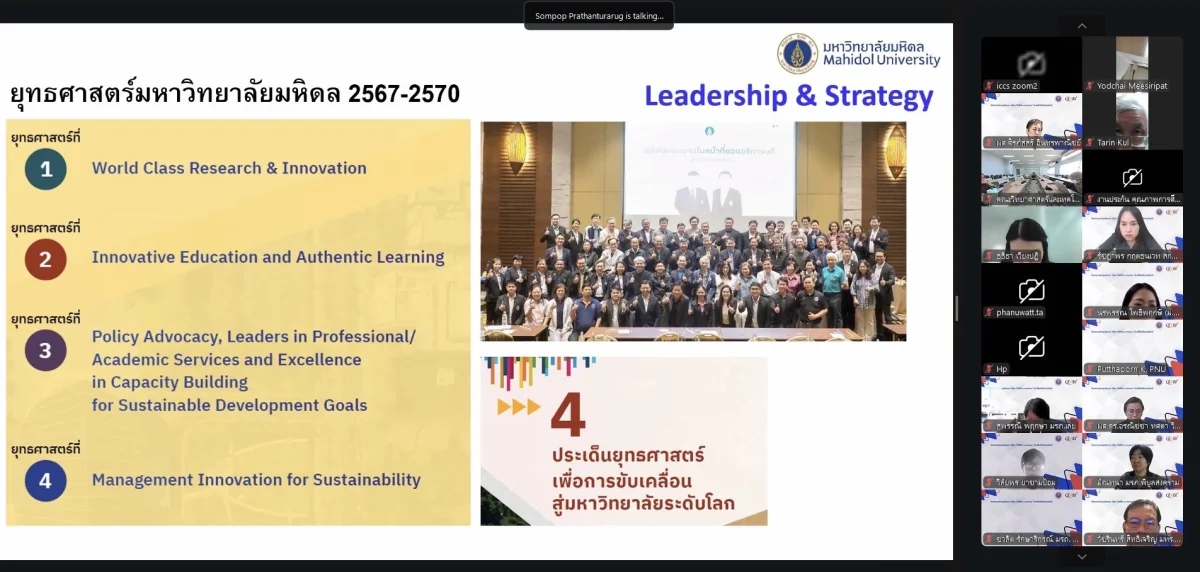
Task: Click 'Policy Advocacy, Leaders in Professional/' line
Action: click(x=253, y=336)
